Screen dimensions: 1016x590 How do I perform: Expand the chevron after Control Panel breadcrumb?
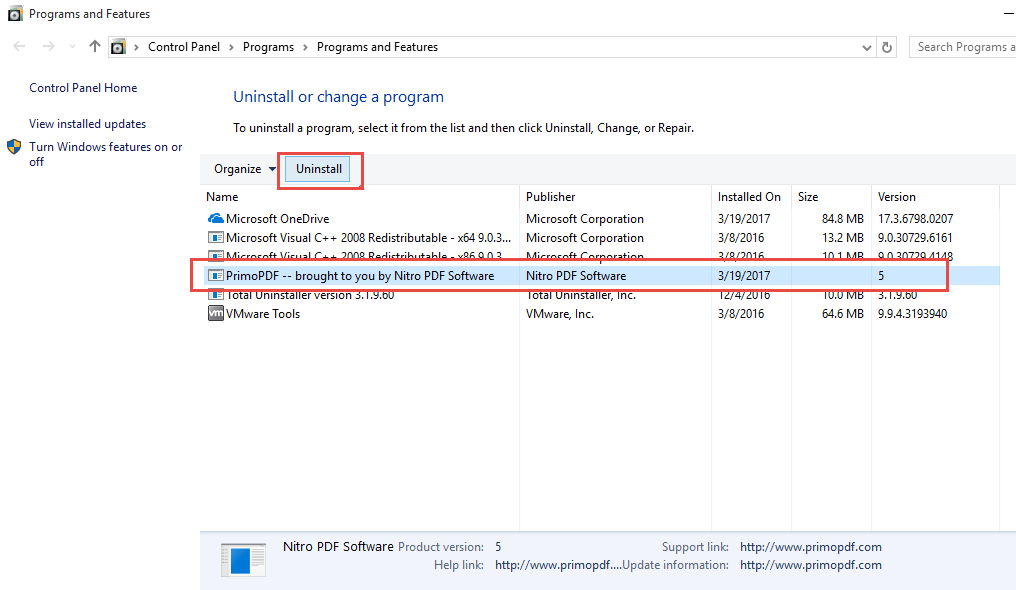coord(231,47)
